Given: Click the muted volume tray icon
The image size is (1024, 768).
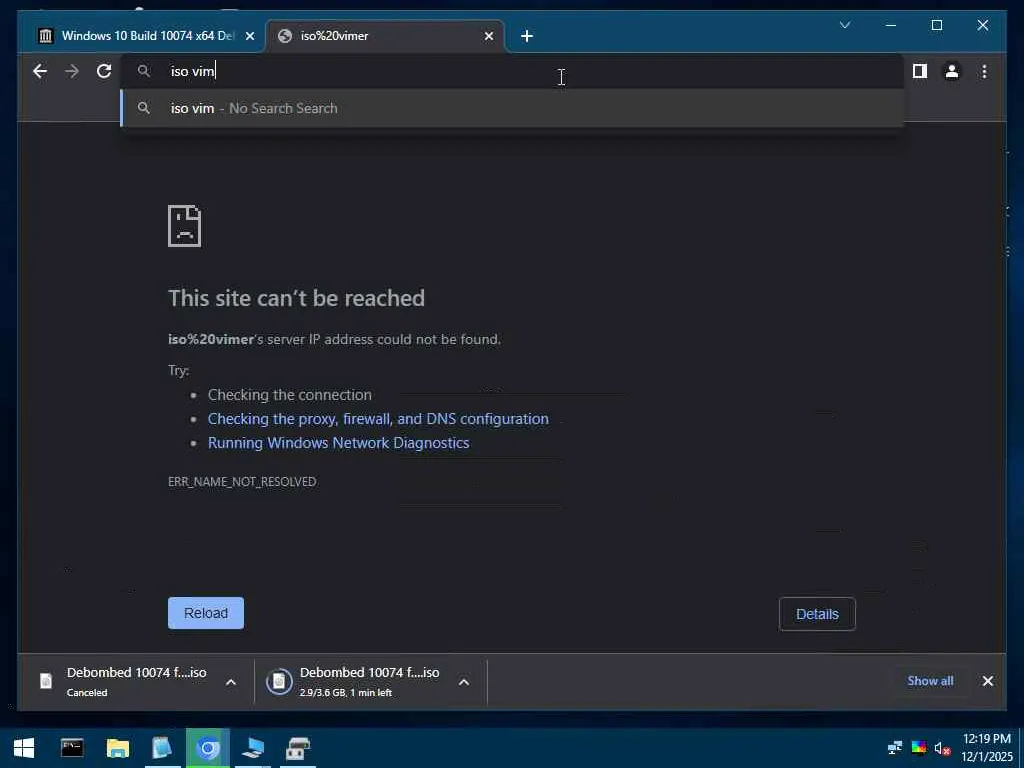Looking at the screenshot, I should pyautogui.click(x=942, y=748).
